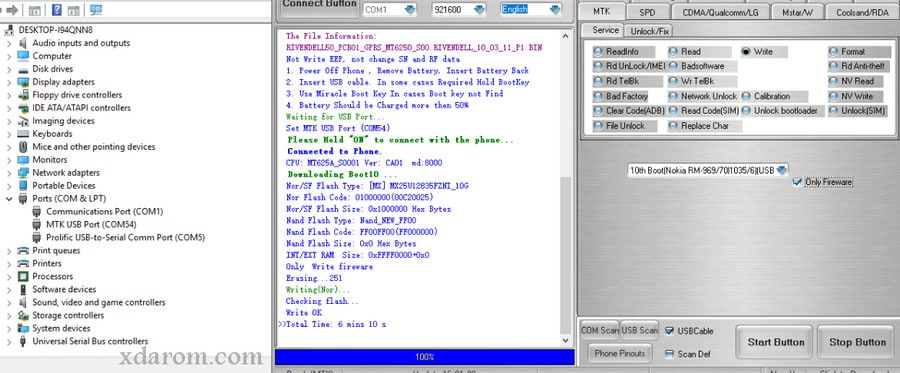Switch to the CDMA/Qualcomm/LG tab
This screenshot has height=373, width=900.
[720, 12]
